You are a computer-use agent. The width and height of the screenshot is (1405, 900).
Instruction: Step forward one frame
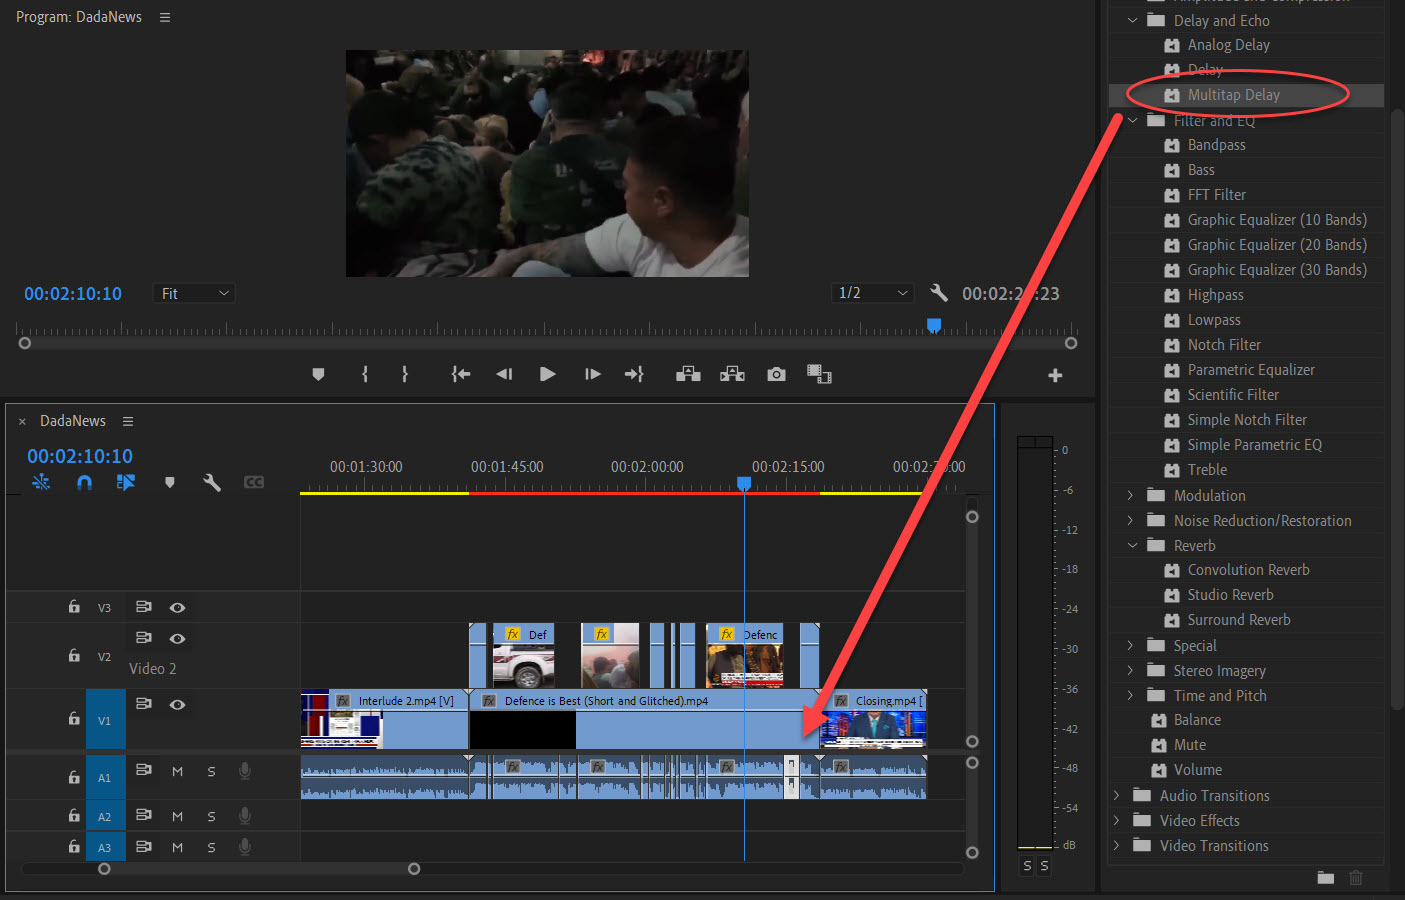592,374
